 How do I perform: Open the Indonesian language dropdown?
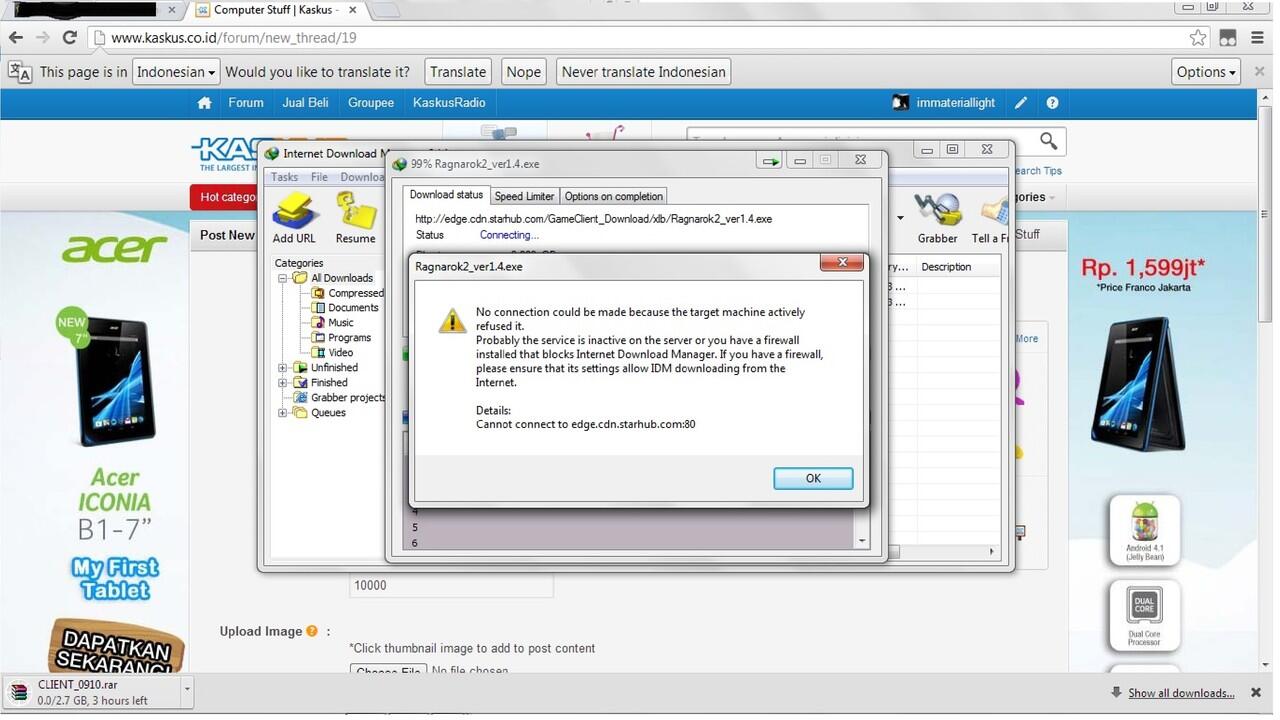[176, 72]
